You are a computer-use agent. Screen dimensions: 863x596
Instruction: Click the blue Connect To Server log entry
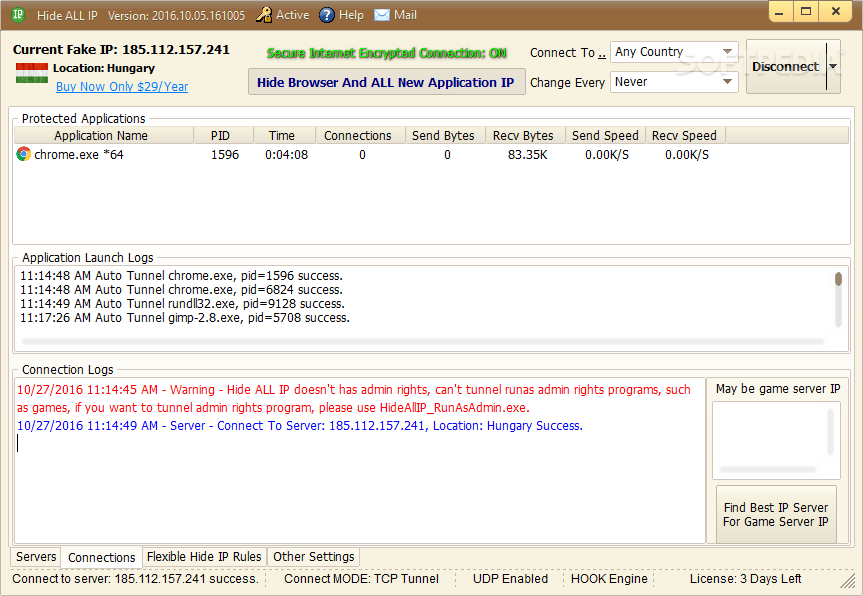click(x=300, y=425)
